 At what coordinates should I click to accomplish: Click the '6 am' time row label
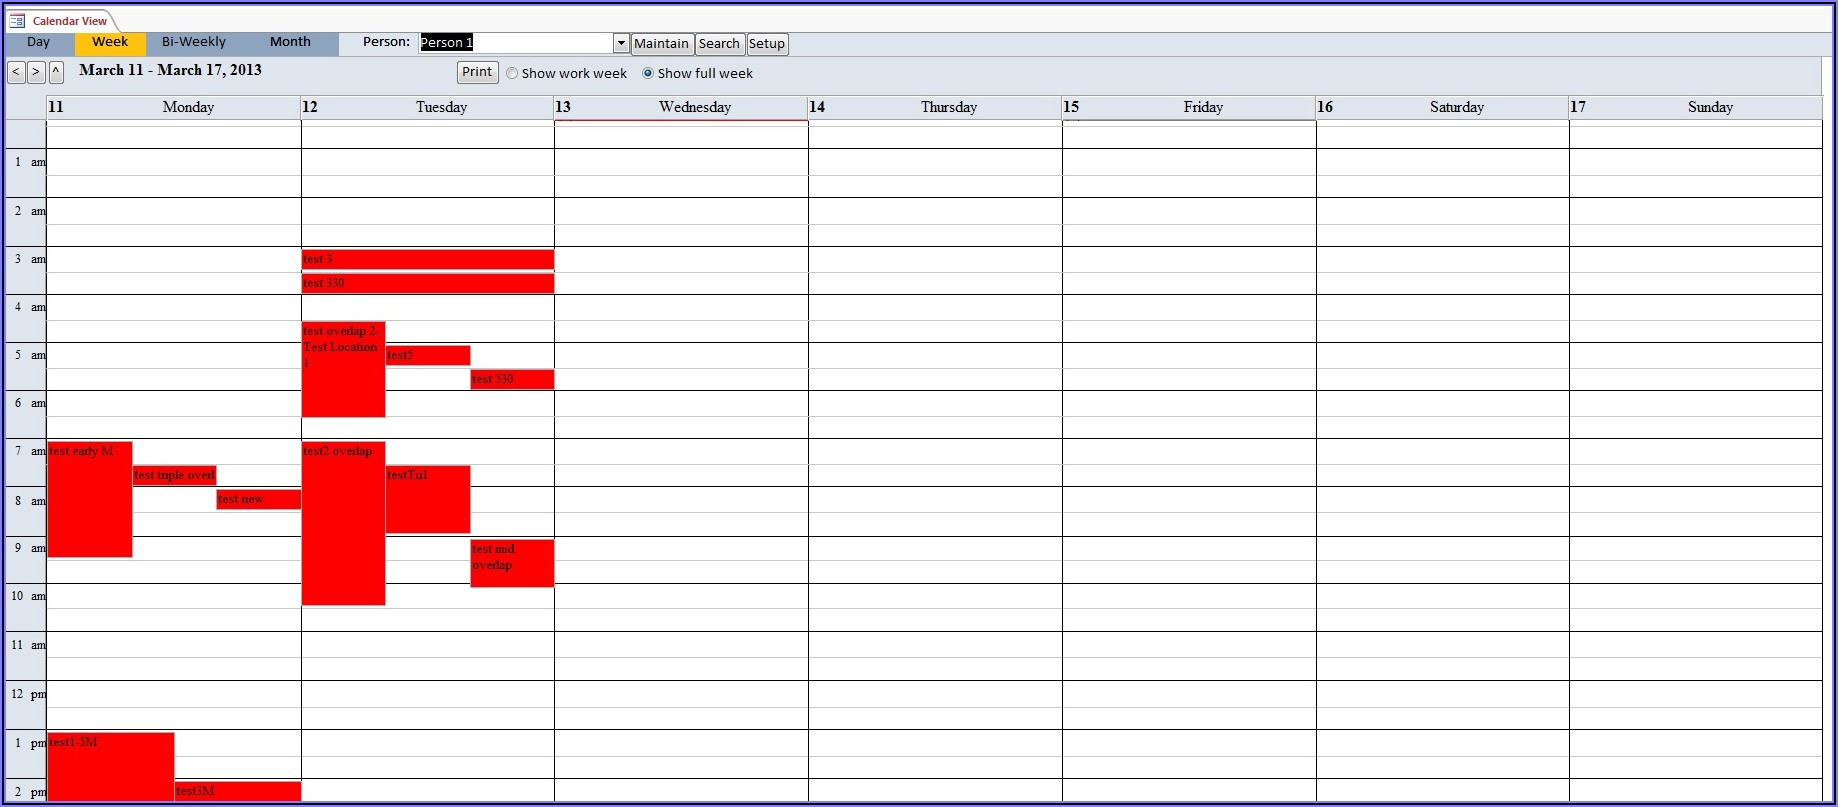click(x=28, y=403)
